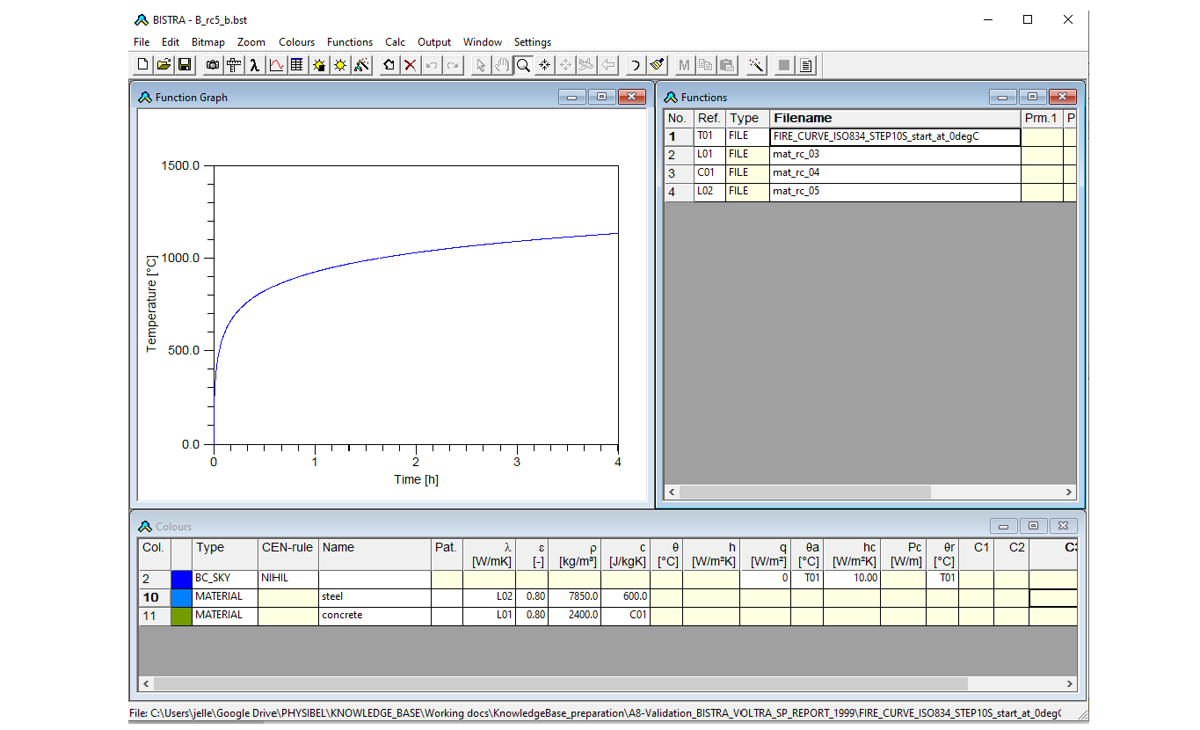
Task: Open the Window menu
Action: coord(482,42)
